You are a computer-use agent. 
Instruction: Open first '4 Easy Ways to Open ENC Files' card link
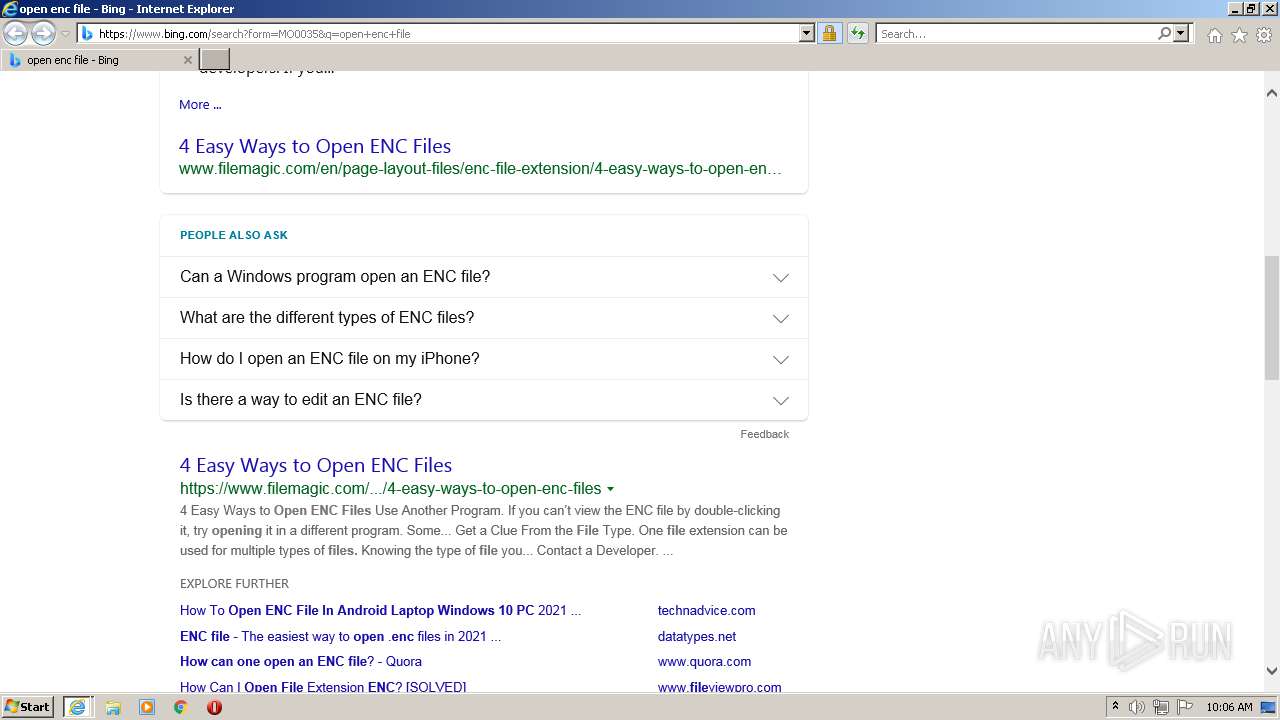point(315,146)
